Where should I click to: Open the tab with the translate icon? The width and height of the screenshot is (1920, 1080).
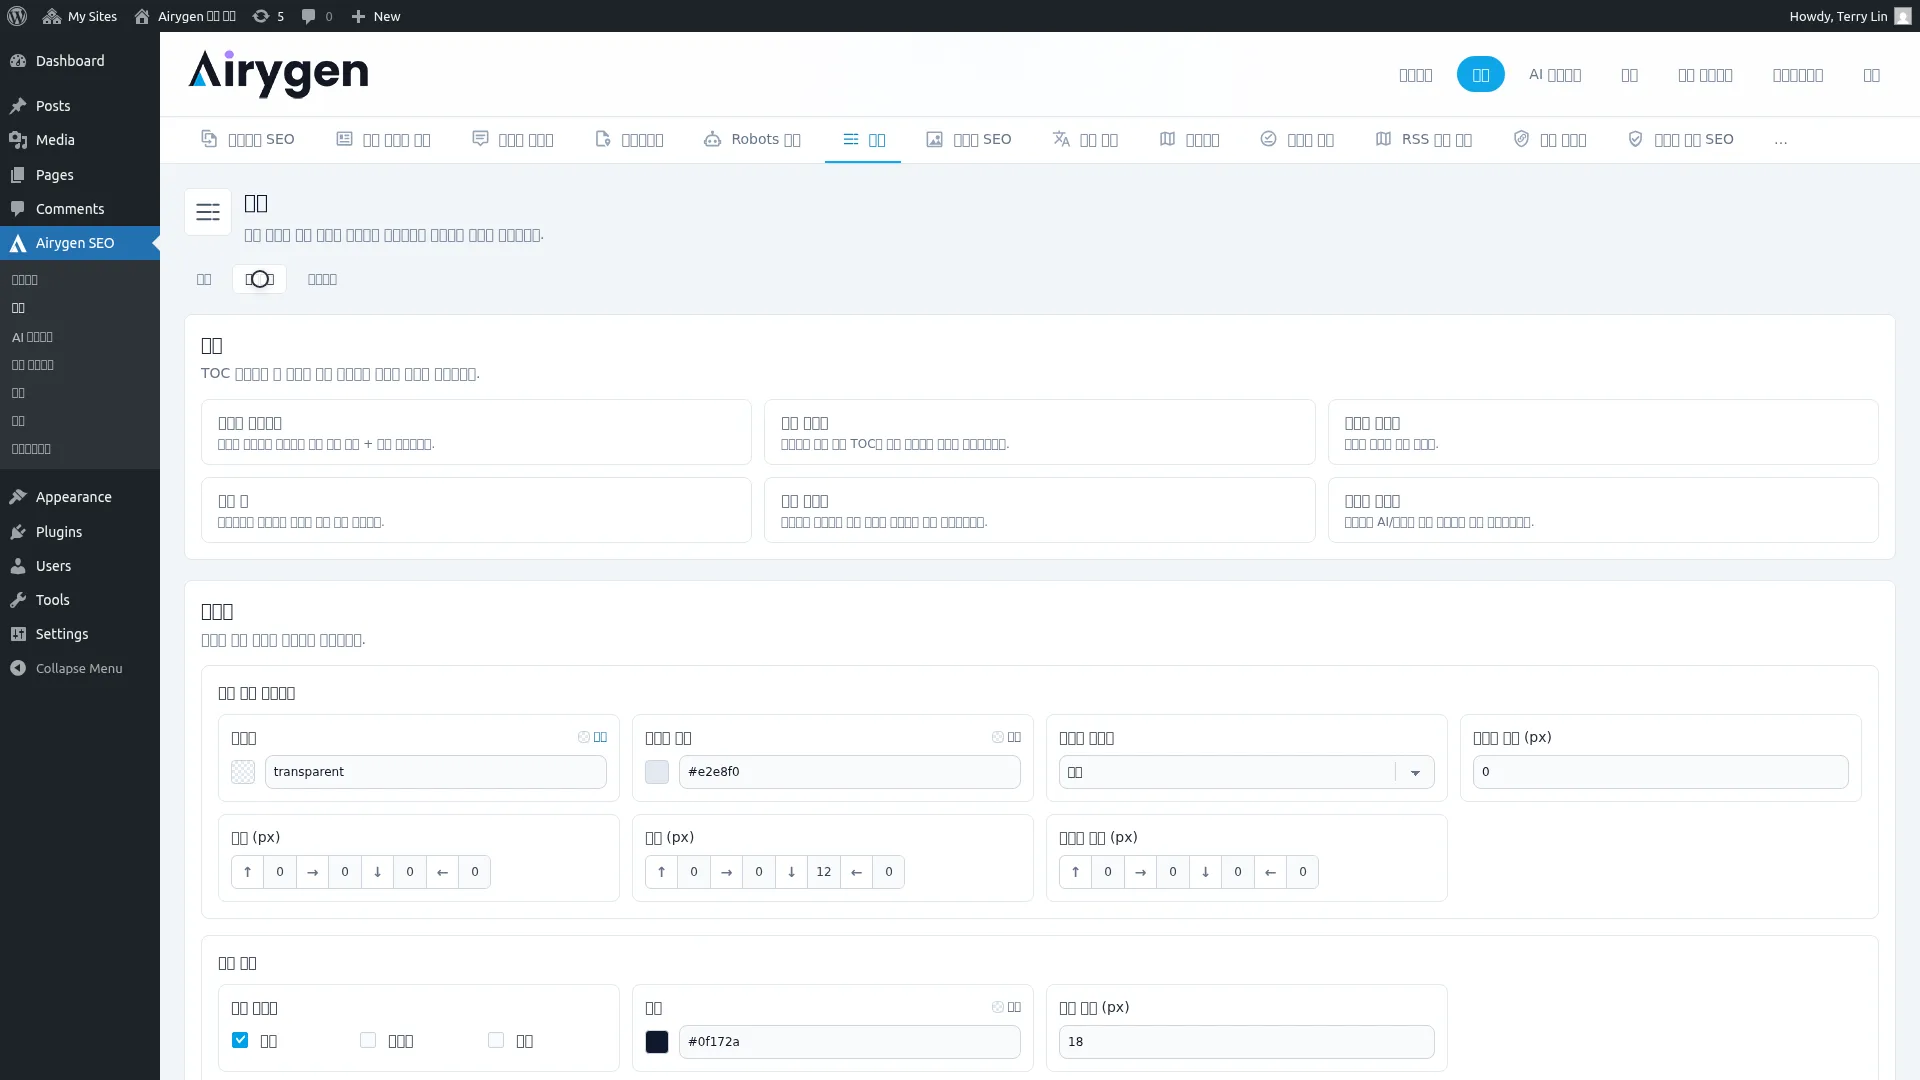pos(1085,139)
